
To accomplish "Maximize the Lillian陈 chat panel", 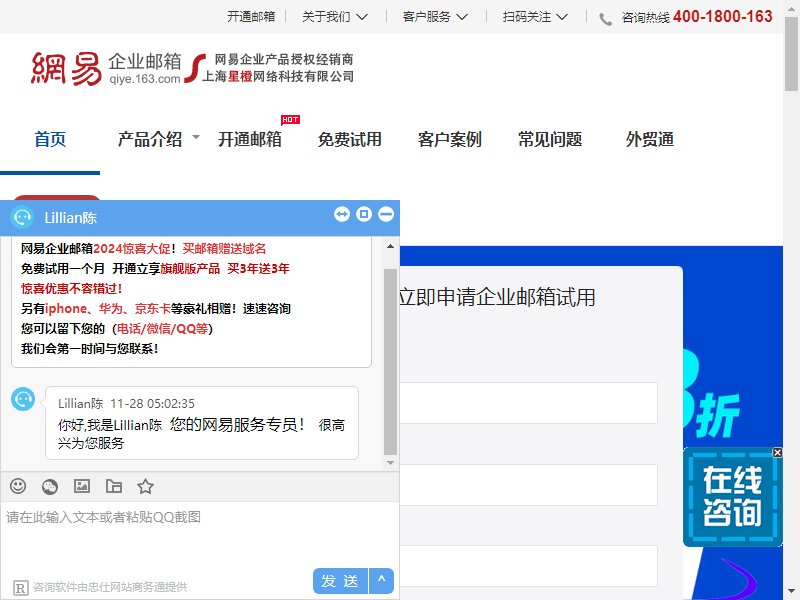I will (x=364, y=214).
